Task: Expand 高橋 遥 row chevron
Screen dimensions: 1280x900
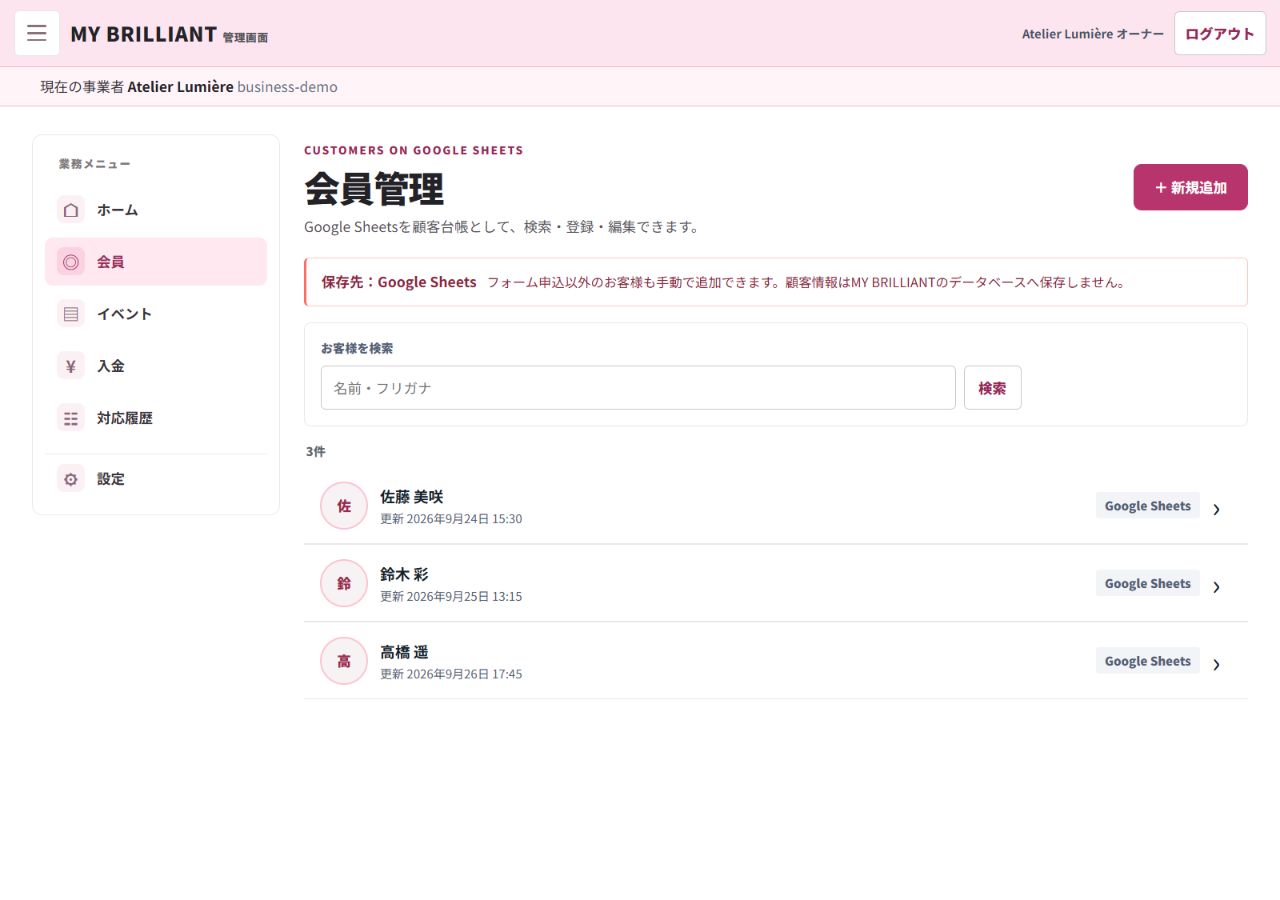Action: pyautogui.click(x=1216, y=664)
